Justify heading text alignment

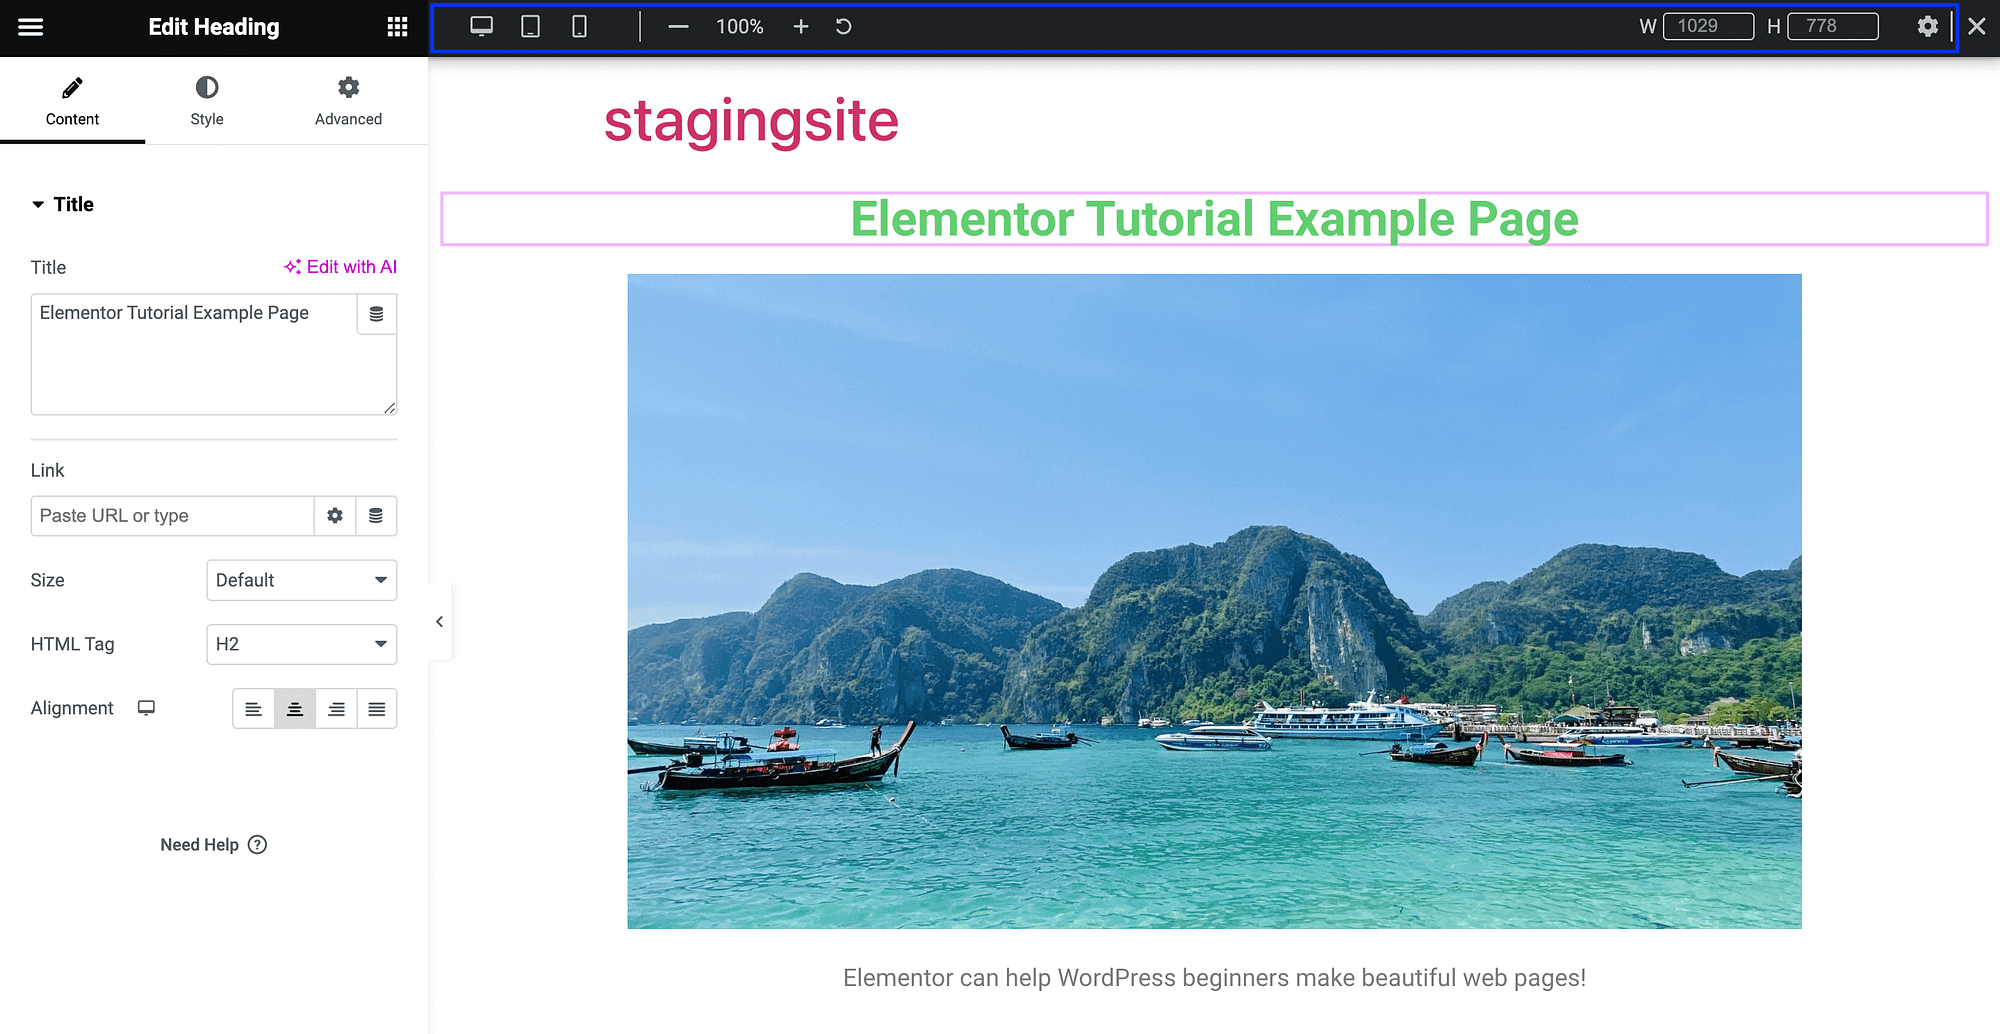377,709
